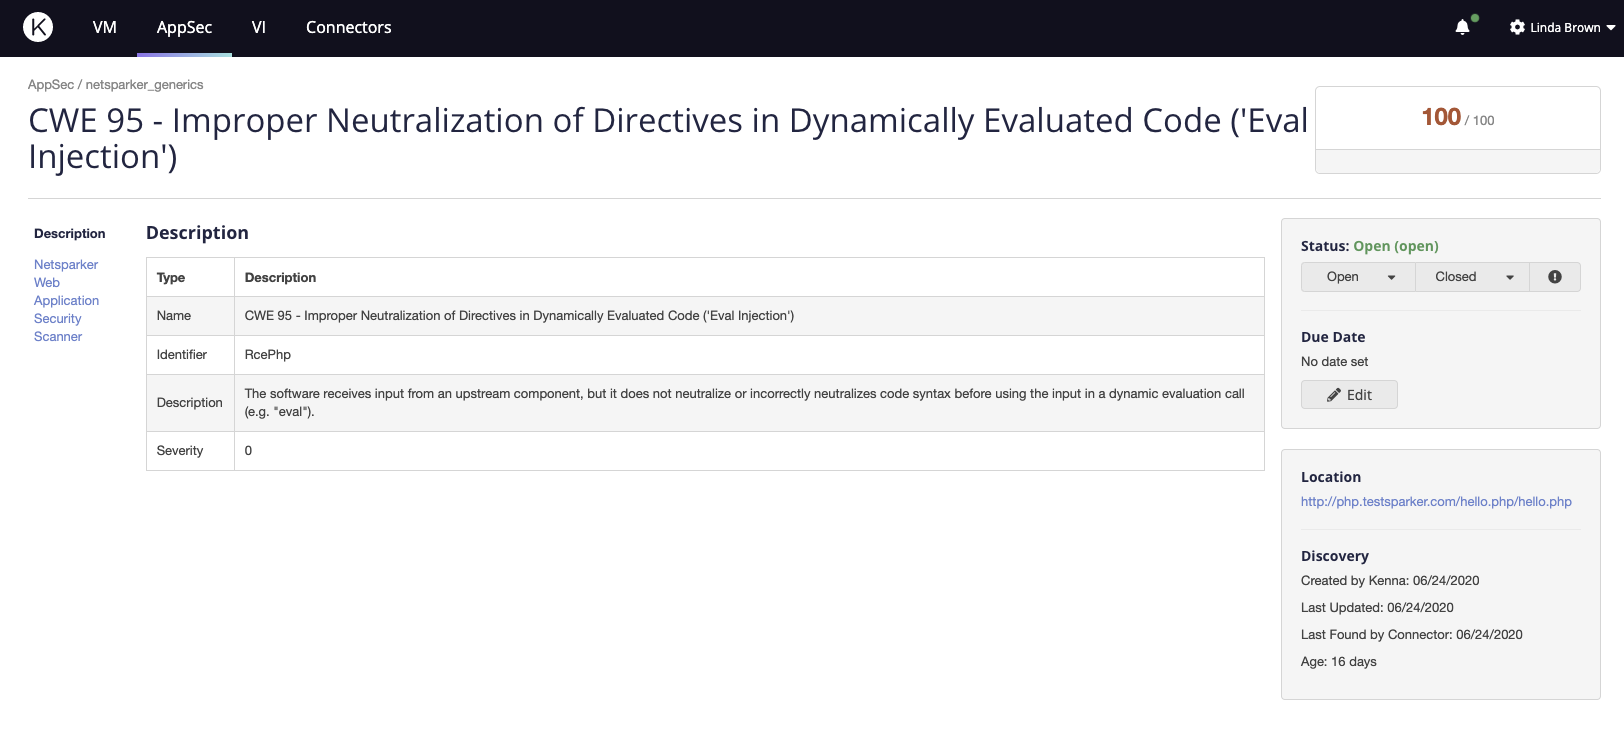Open the php.testsparker.com location link
Image resolution: width=1624 pixels, height=734 pixels.
coord(1435,502)
